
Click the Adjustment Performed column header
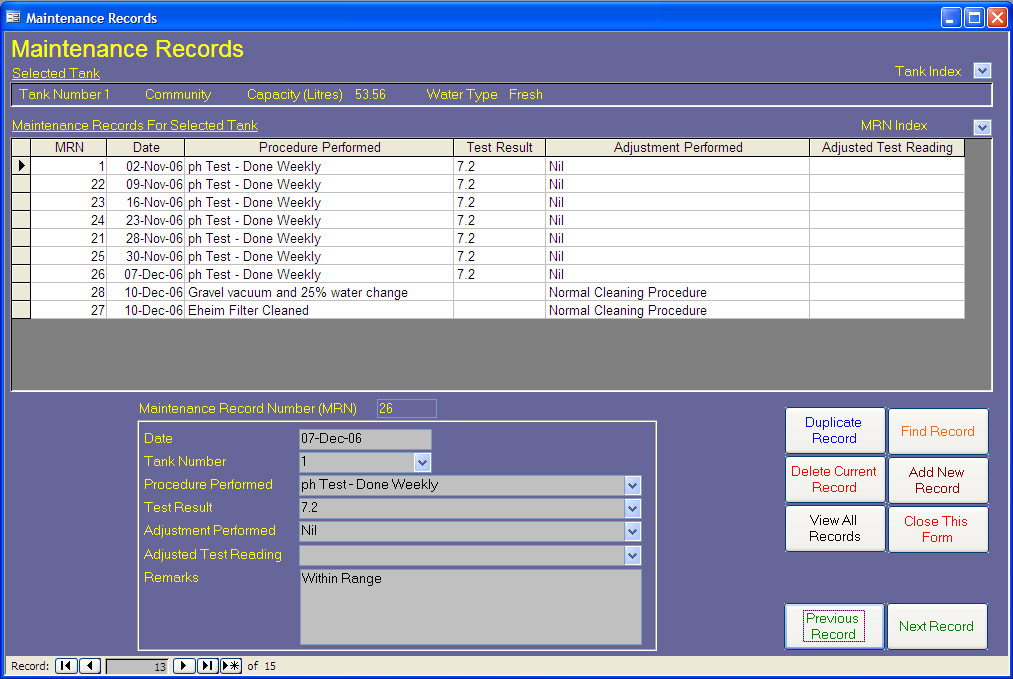pos(678,147)
